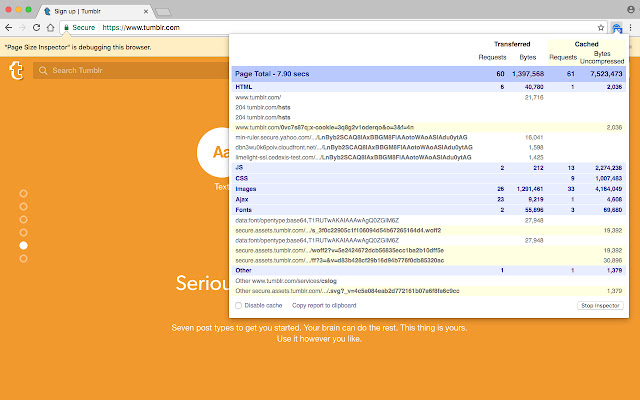
Task: Select the highlighted fifth page indicator dot
Action: (x=23, y=245)
